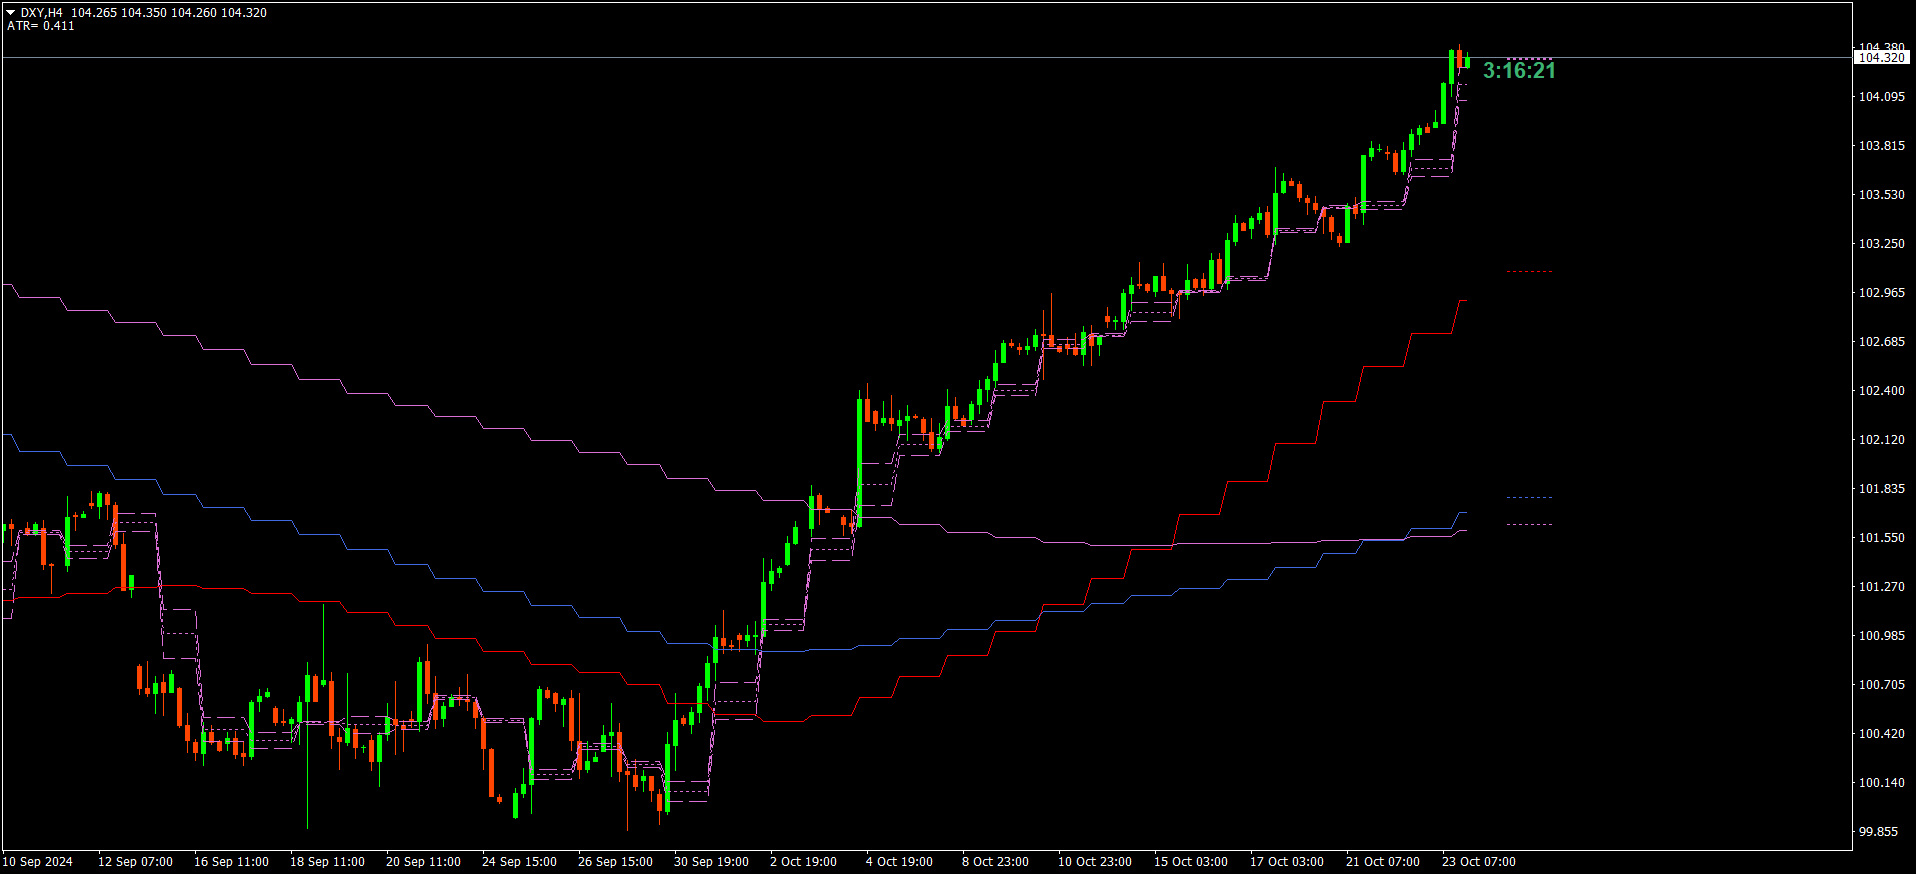Click the 30 Sep 19:00 time label
This screenshot has height=874, width=1916.
click(711, 862)
